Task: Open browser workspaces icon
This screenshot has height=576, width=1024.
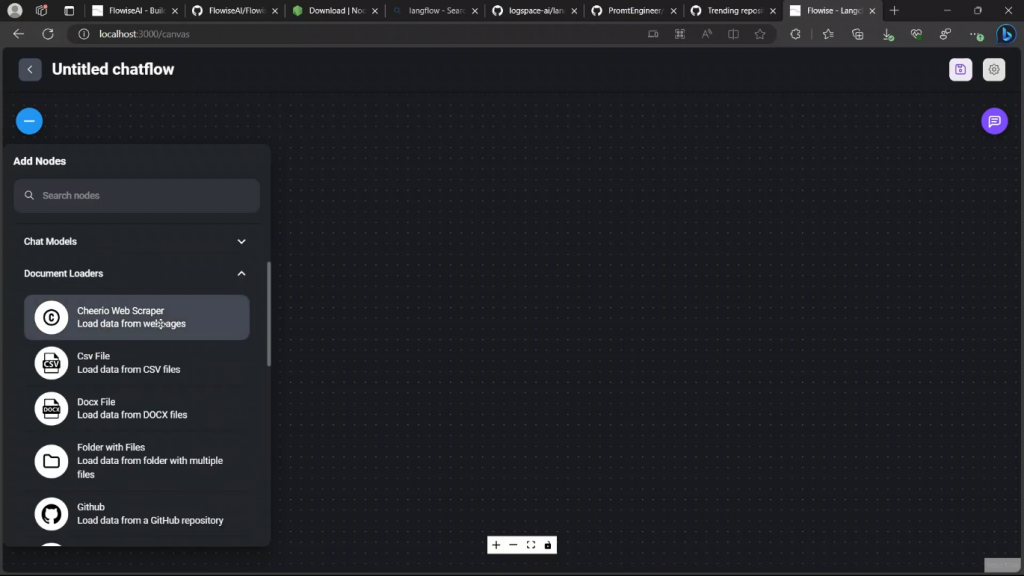Action: tap(41, 10)
